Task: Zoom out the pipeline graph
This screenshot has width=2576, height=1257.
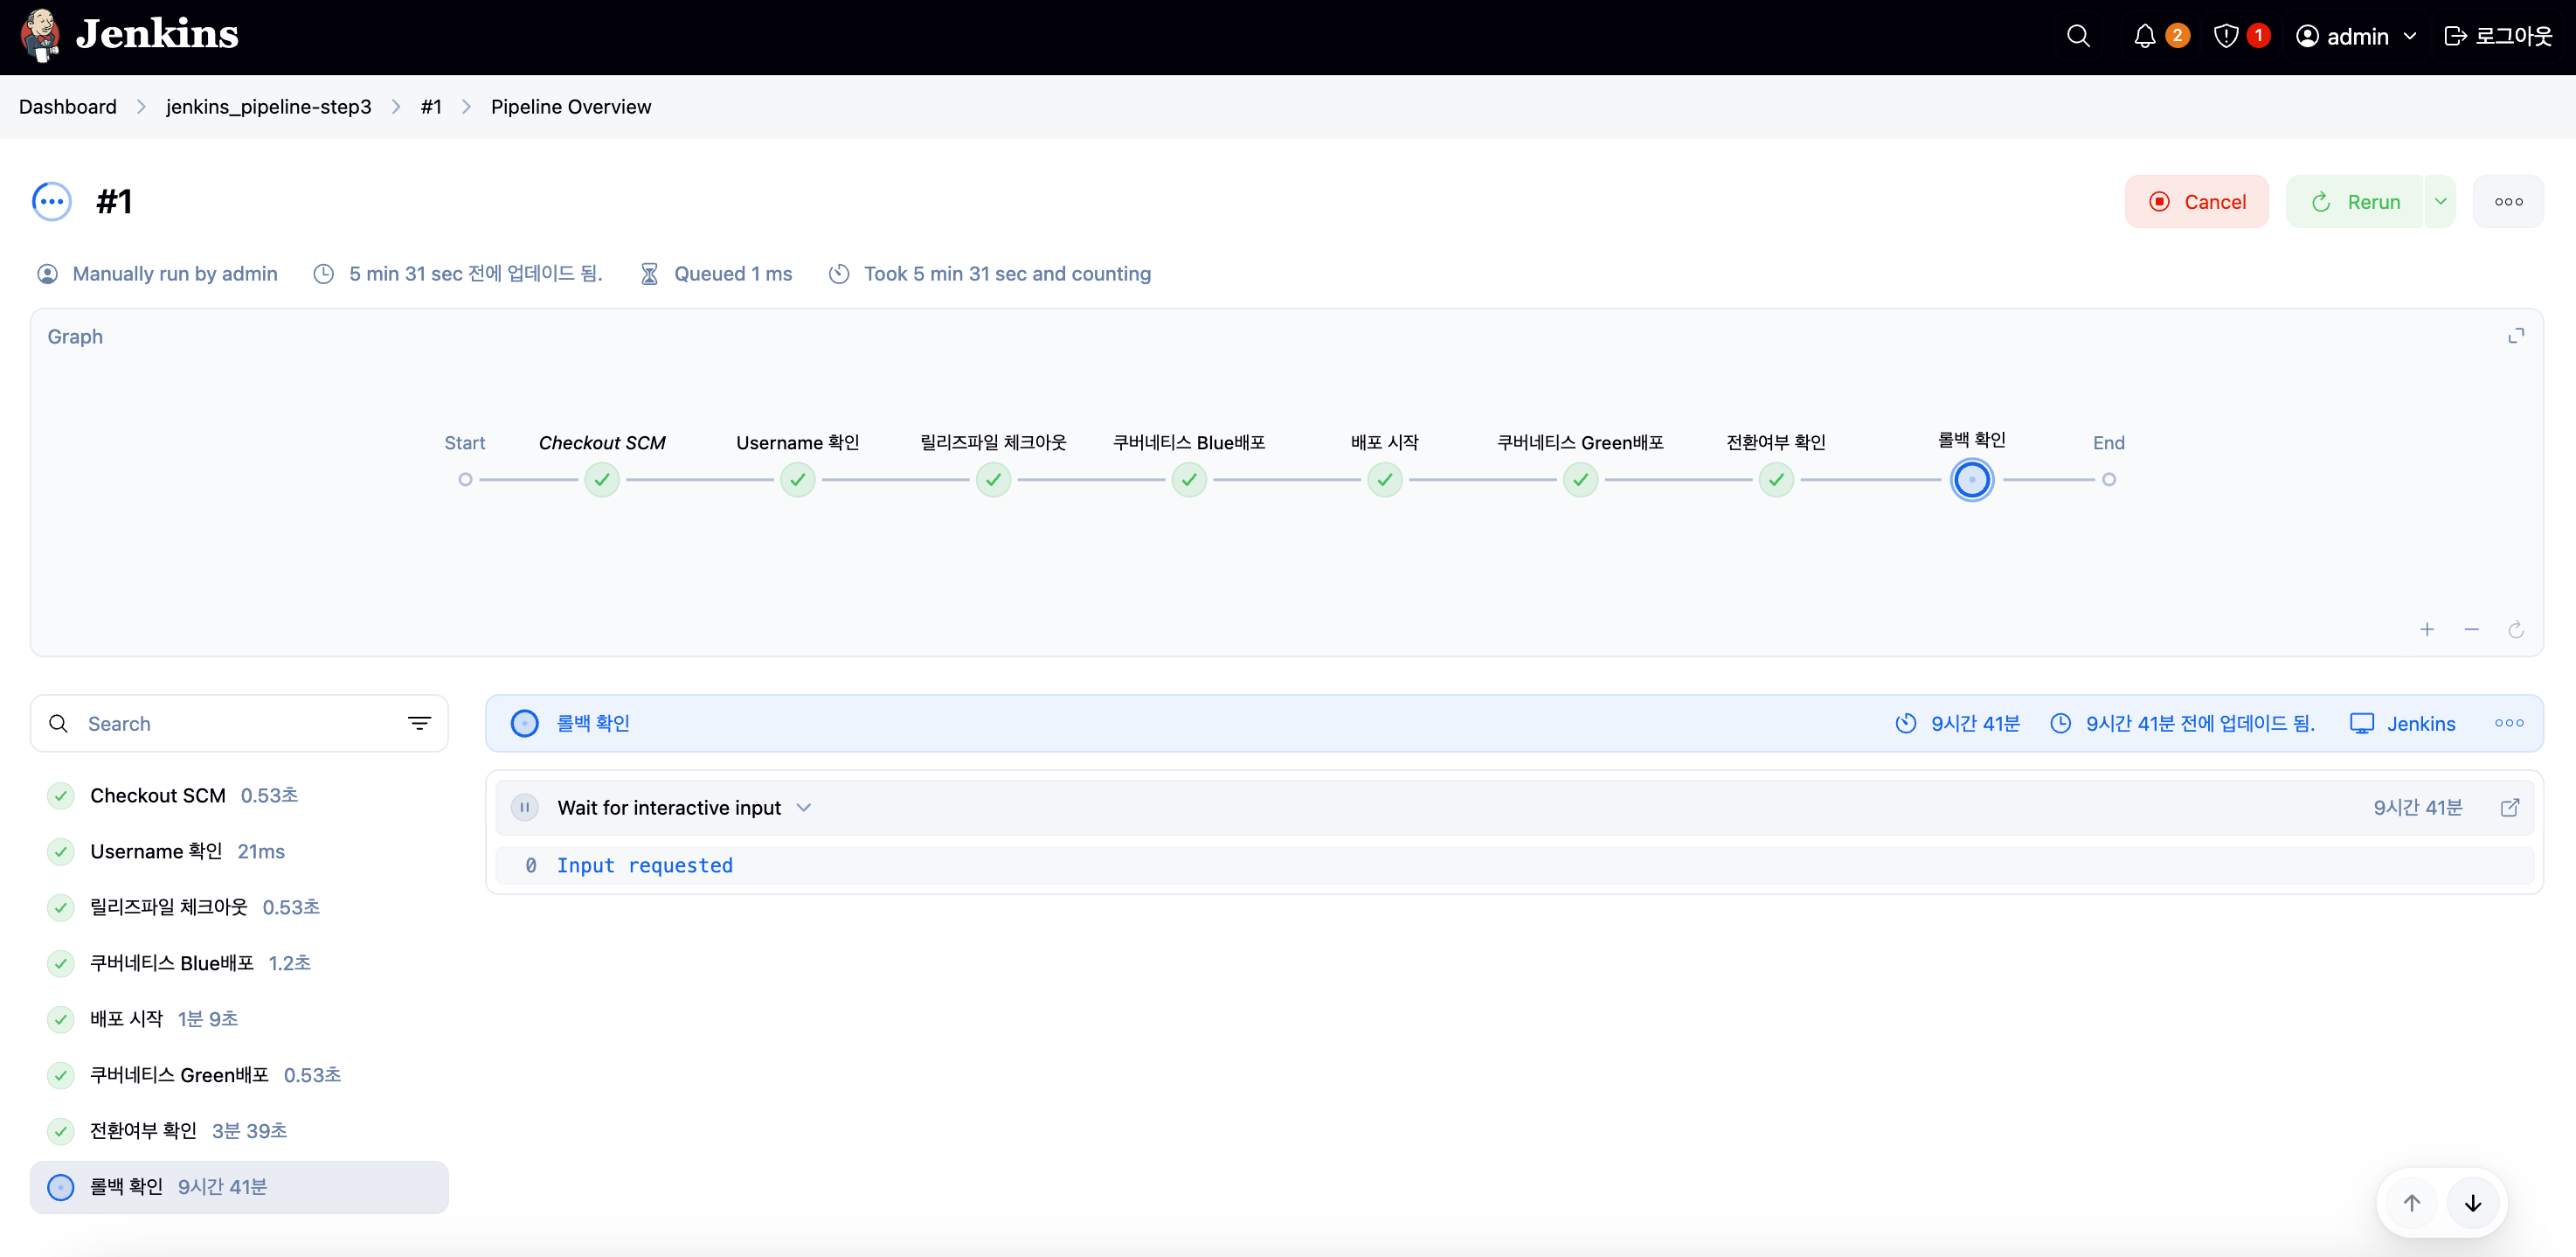Action: (2472, 629)
